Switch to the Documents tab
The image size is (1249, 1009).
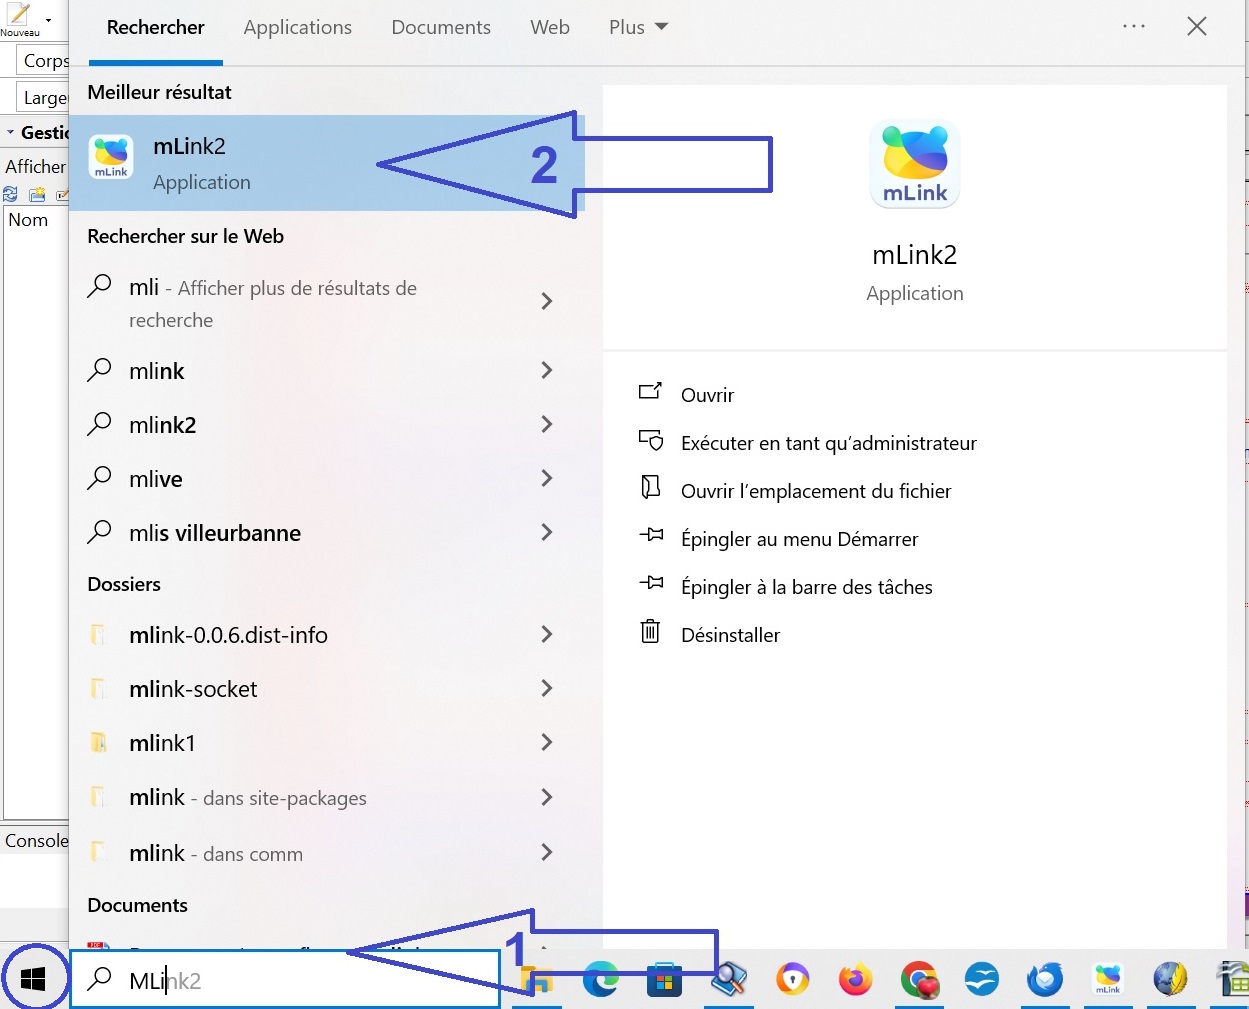(440, 28)
